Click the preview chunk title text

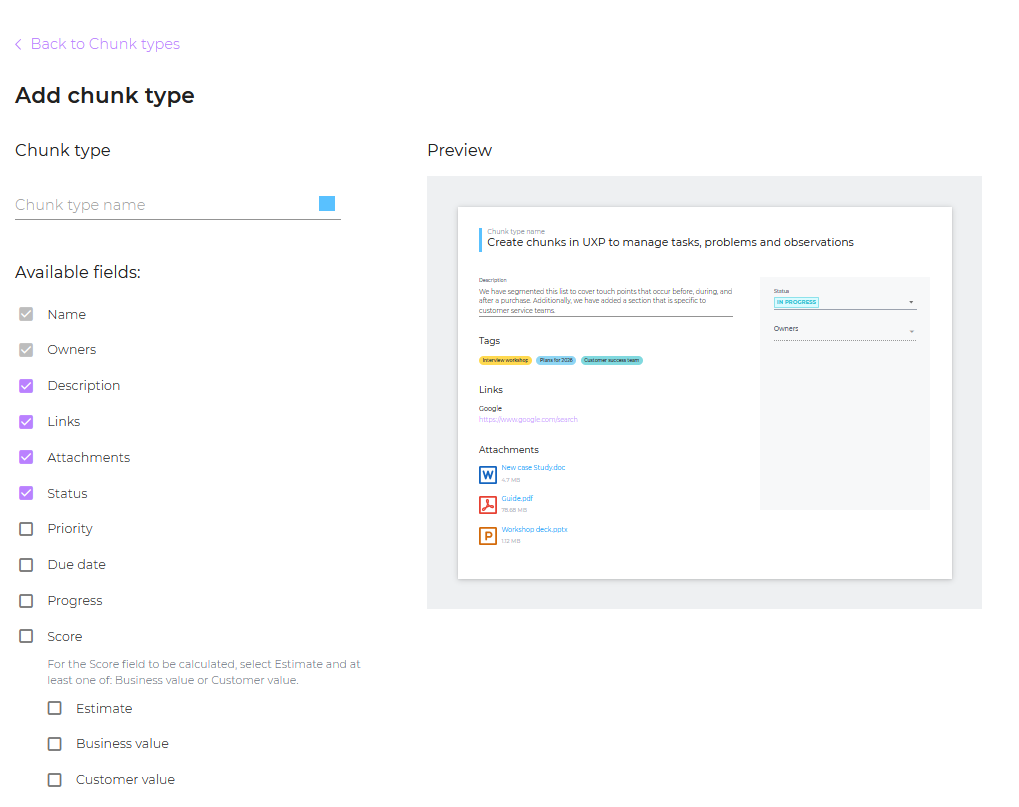670,242
